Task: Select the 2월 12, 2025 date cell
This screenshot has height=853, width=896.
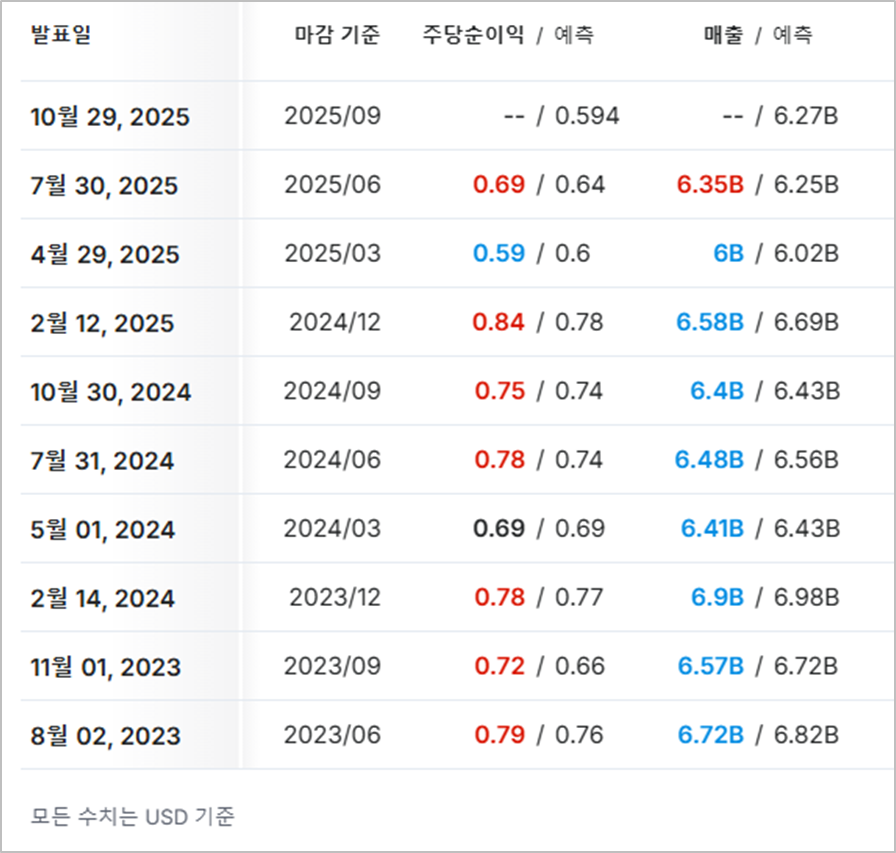Action: coord(102,323)
